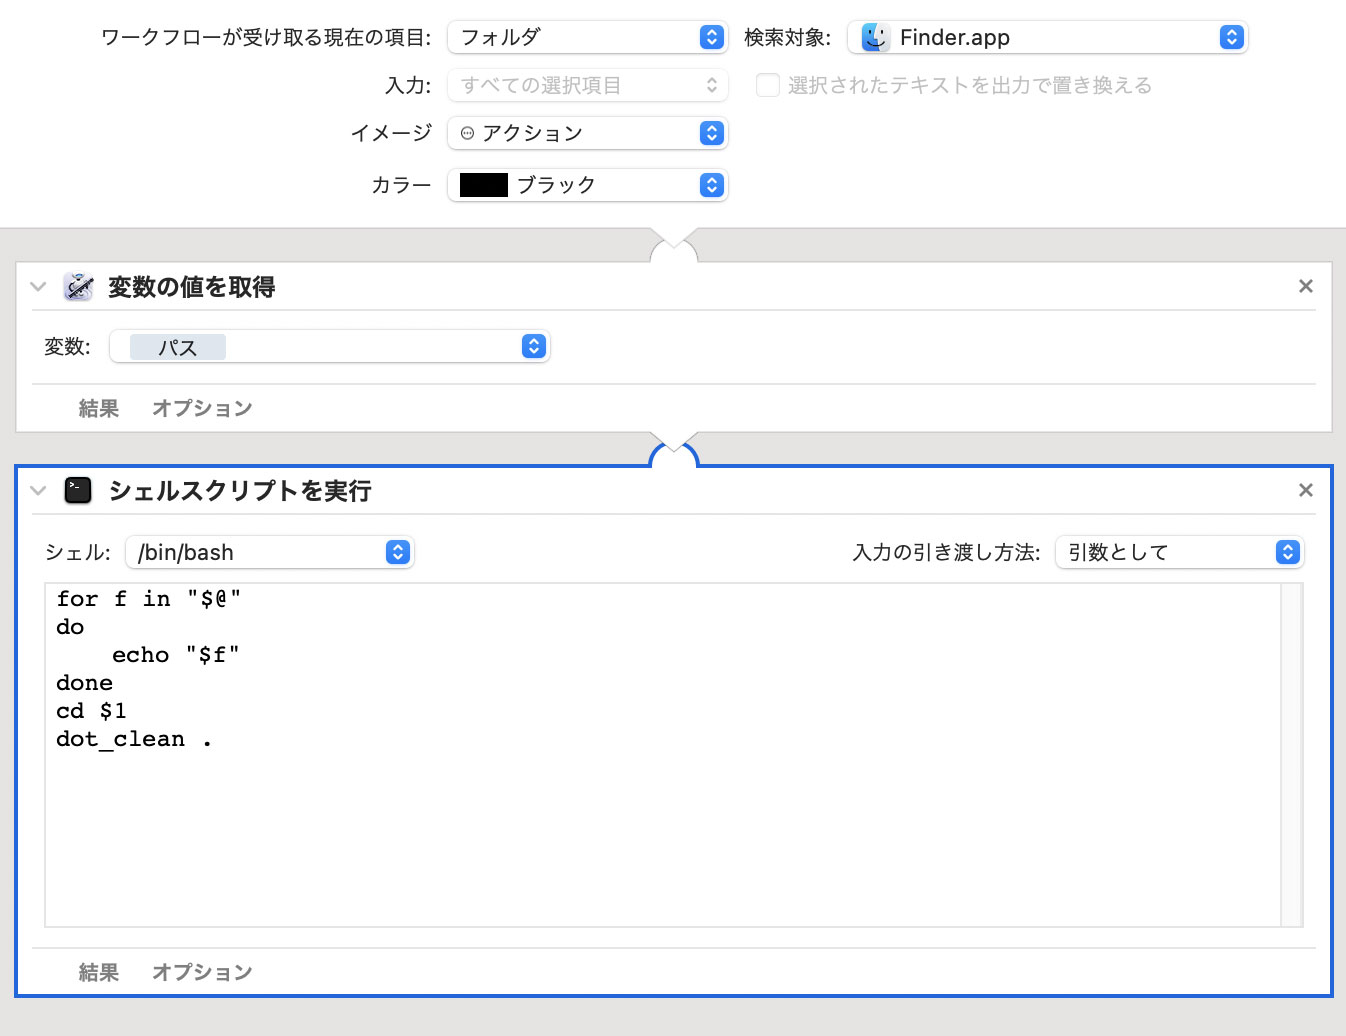Click the Get Value of Variable action icon

78,287
